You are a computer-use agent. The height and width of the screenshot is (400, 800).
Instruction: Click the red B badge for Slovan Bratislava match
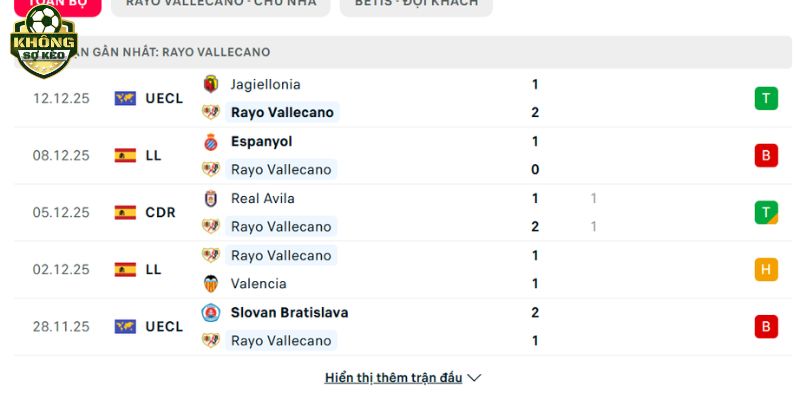pyautogui.click(x=766, y=326)
